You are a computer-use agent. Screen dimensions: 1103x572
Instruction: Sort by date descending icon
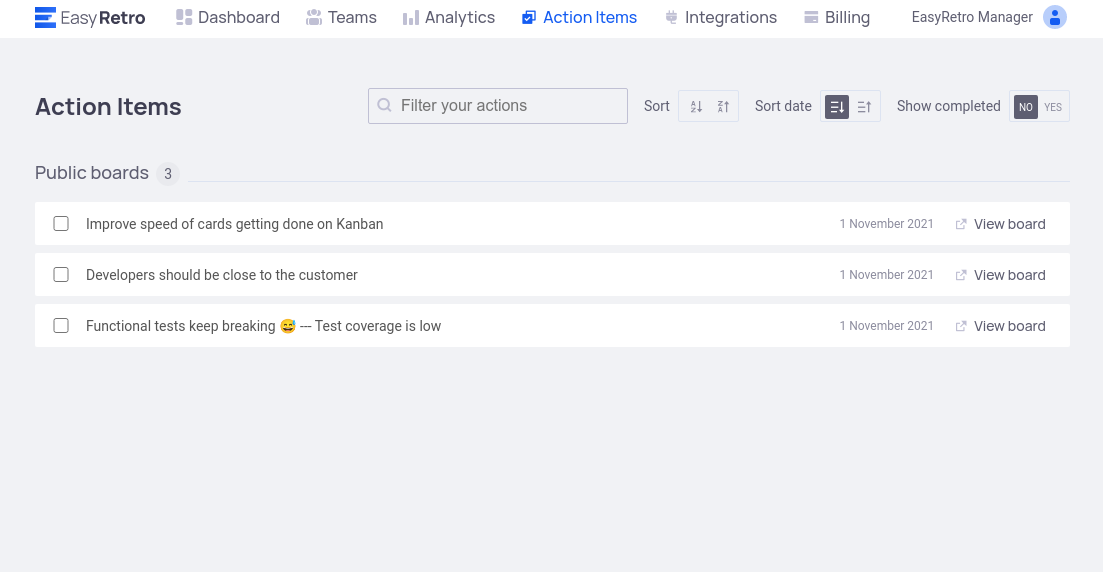pyautogui.click(x=837, y=106)
